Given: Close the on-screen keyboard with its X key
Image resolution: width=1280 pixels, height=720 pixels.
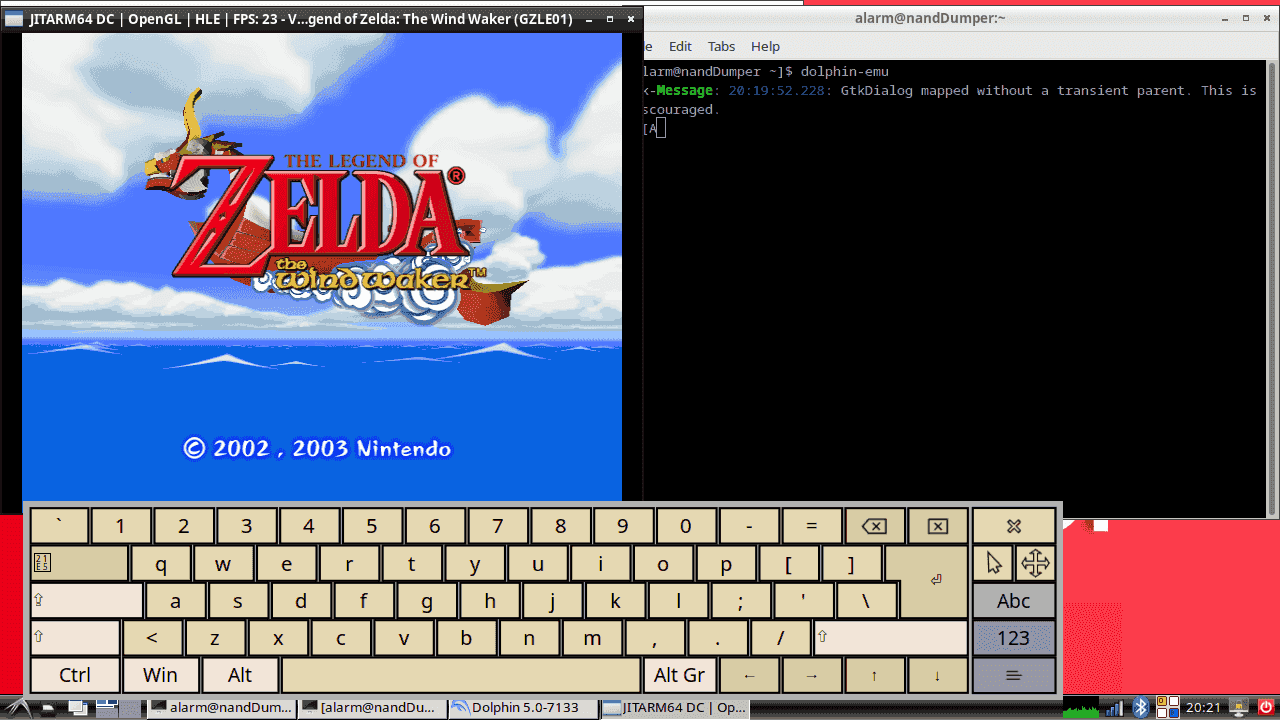Looking at the screenshot, I should pos(1014,526).
